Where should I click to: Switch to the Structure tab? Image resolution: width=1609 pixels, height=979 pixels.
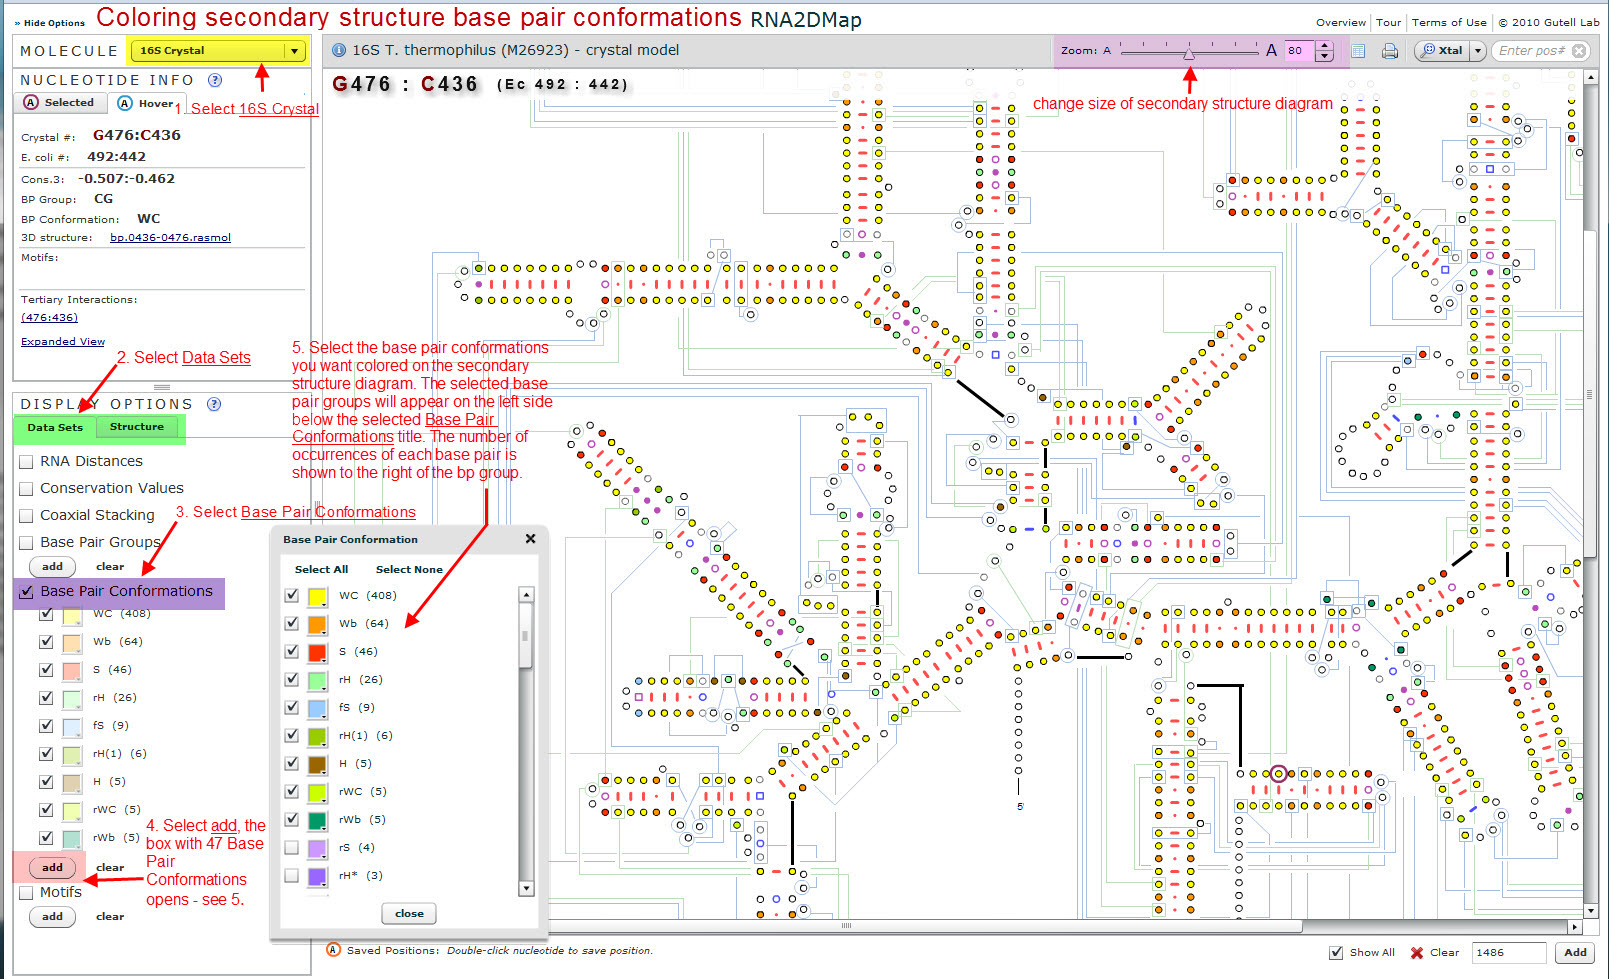coord(137,427)
